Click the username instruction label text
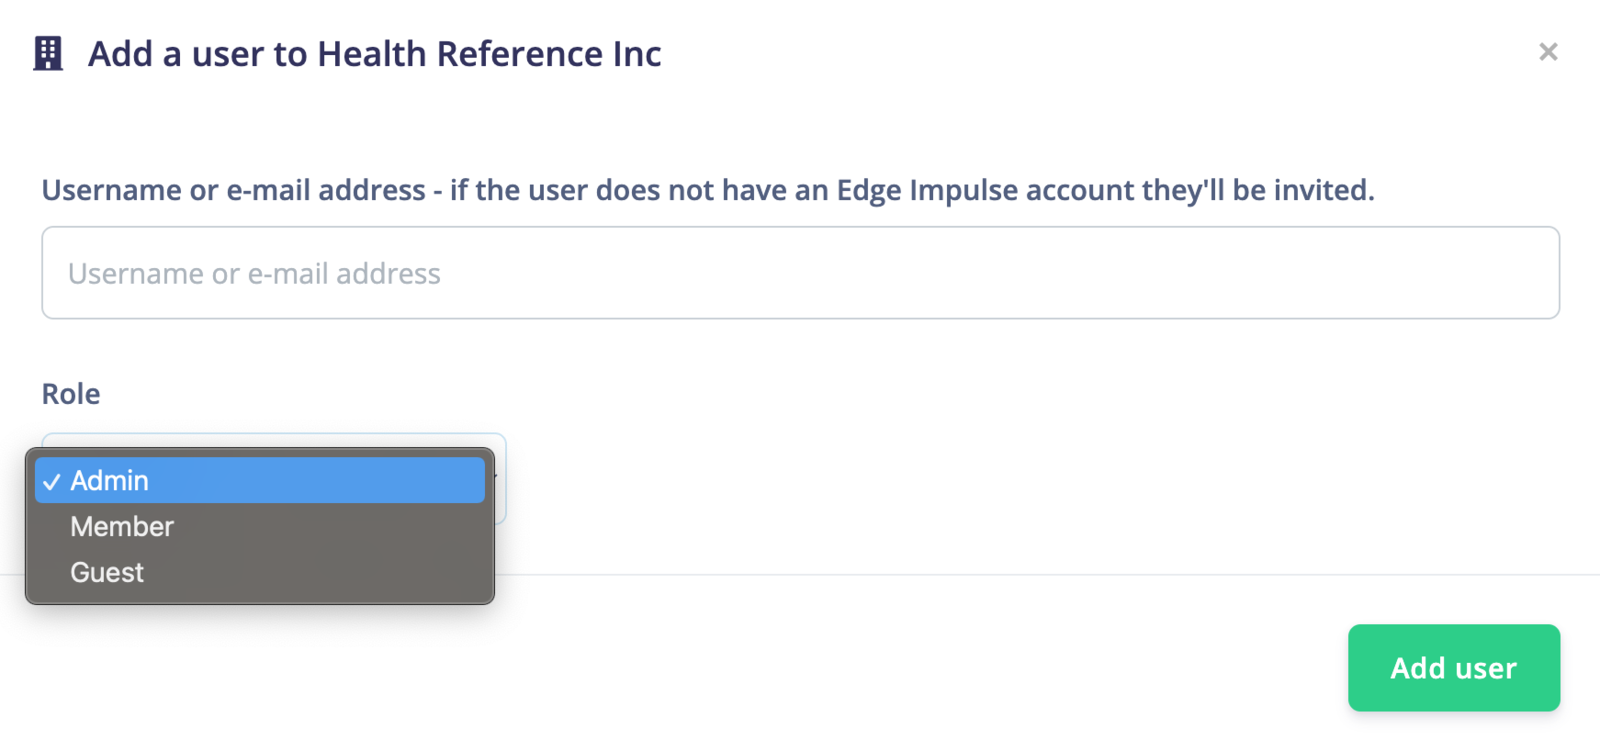This screenshot has width=1600, height=751. click(708, 190)
